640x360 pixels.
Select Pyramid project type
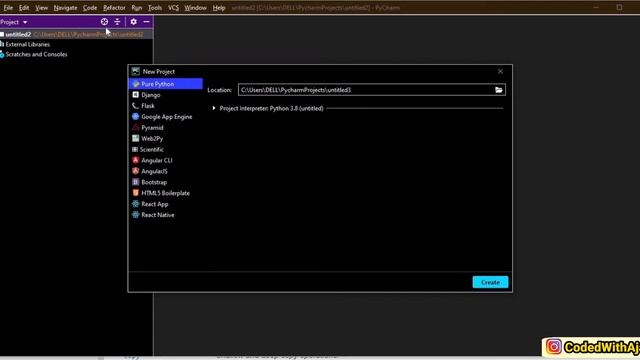tap(165, 128)
